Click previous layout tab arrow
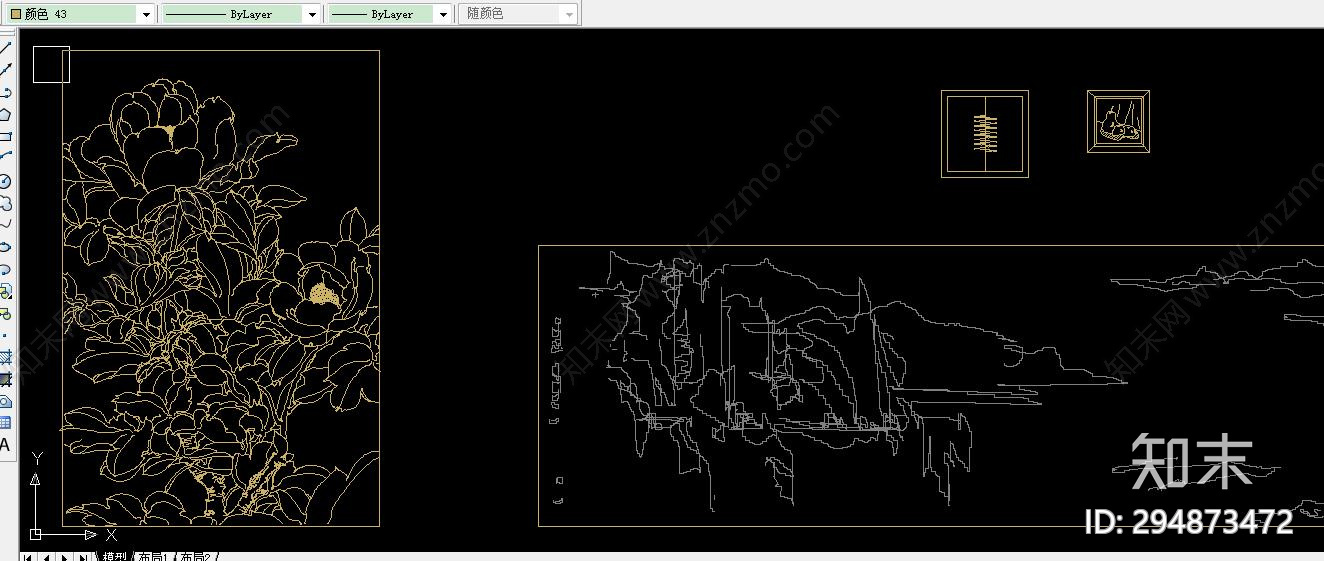 (x=46, y=556)
